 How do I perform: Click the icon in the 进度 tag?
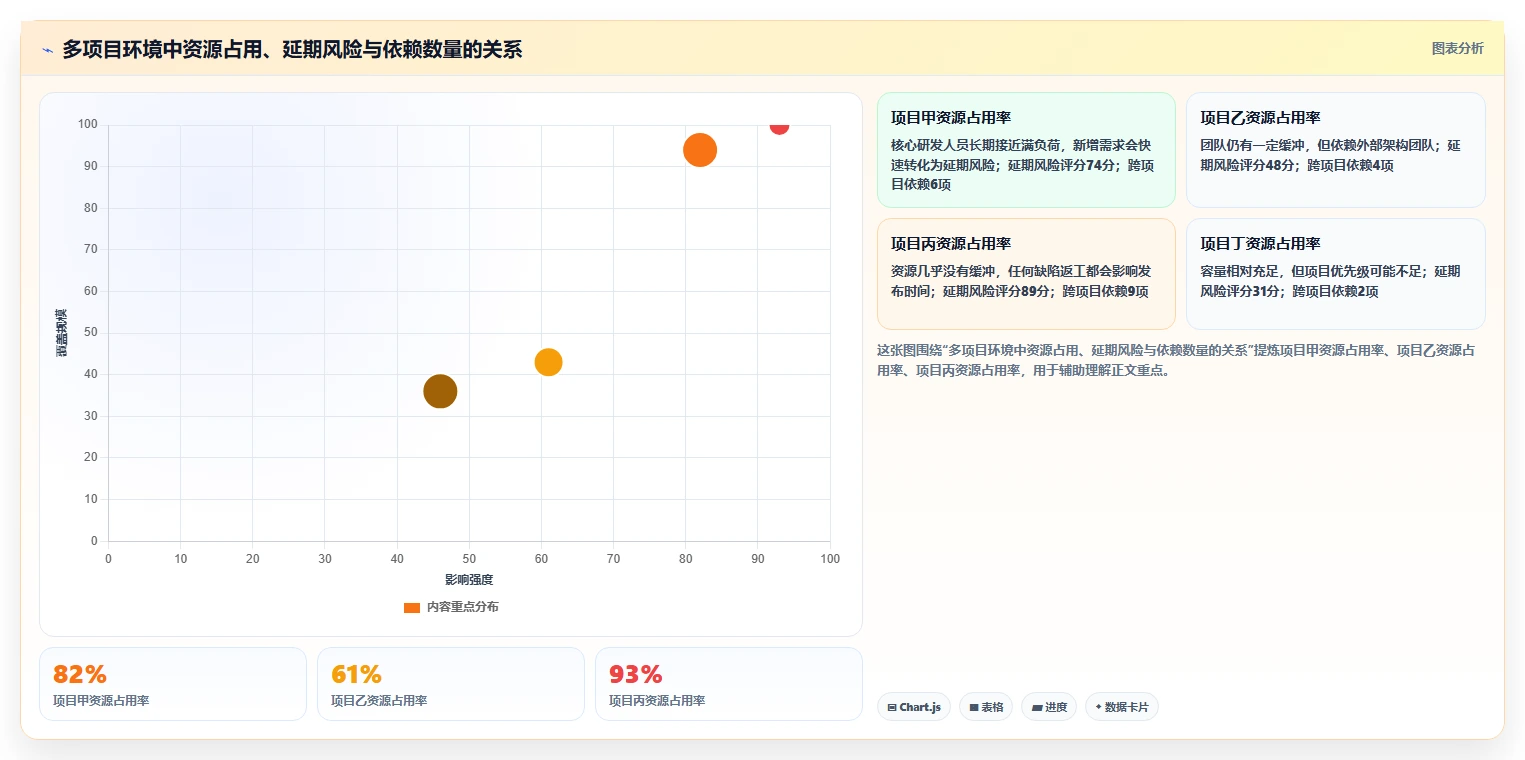[x=1037, y=708]
